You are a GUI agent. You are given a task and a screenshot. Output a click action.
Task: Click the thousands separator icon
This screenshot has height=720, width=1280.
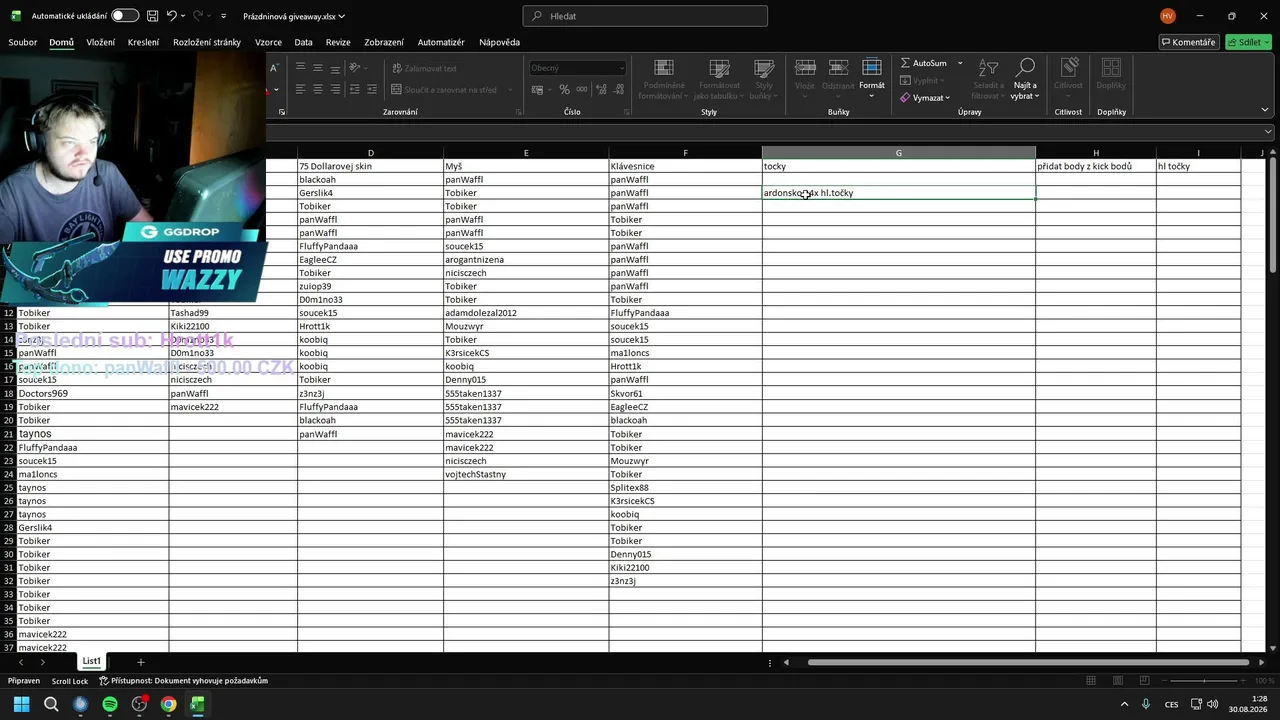pos(582,90)
